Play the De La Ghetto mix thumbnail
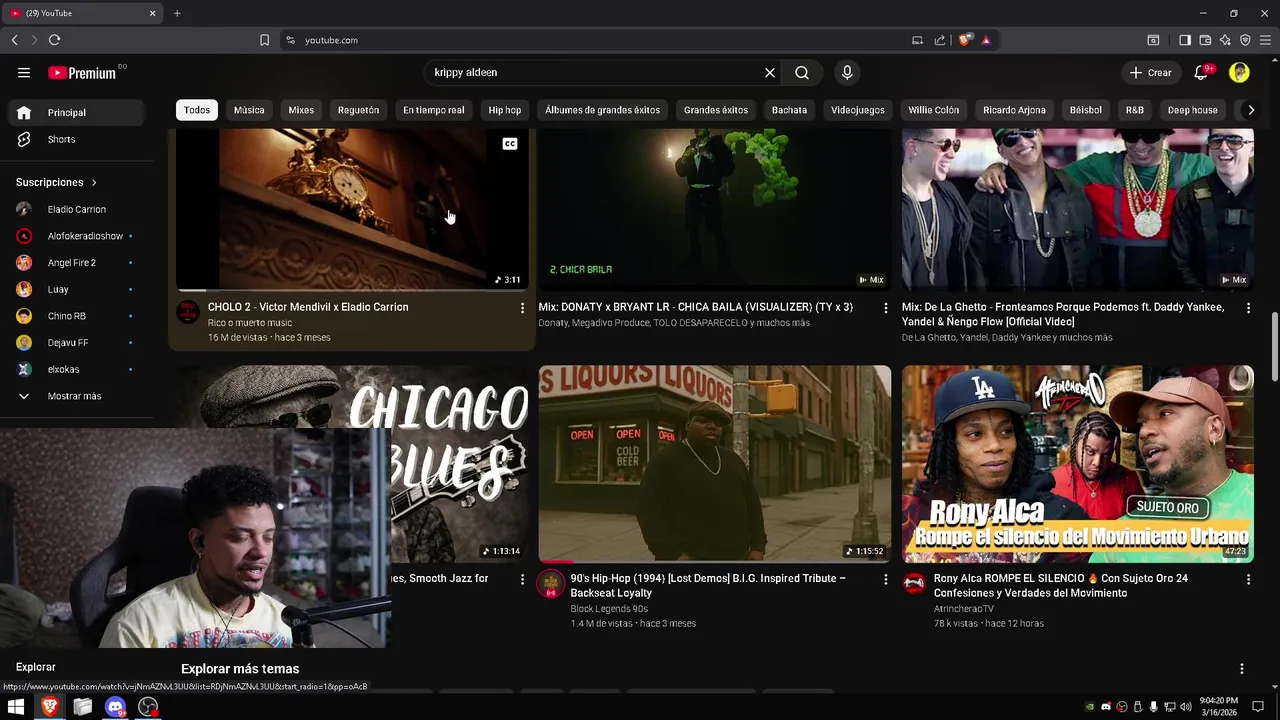This screenshot has height=720, width=1280. (x=1078, y=210)
